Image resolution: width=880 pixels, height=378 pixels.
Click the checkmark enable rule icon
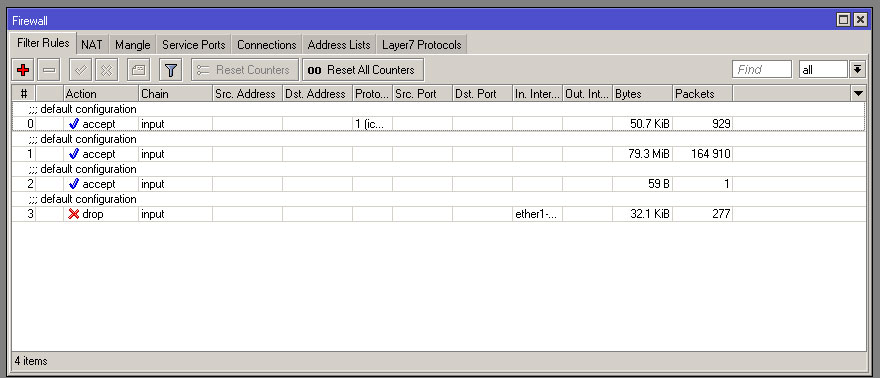[80, 70]
